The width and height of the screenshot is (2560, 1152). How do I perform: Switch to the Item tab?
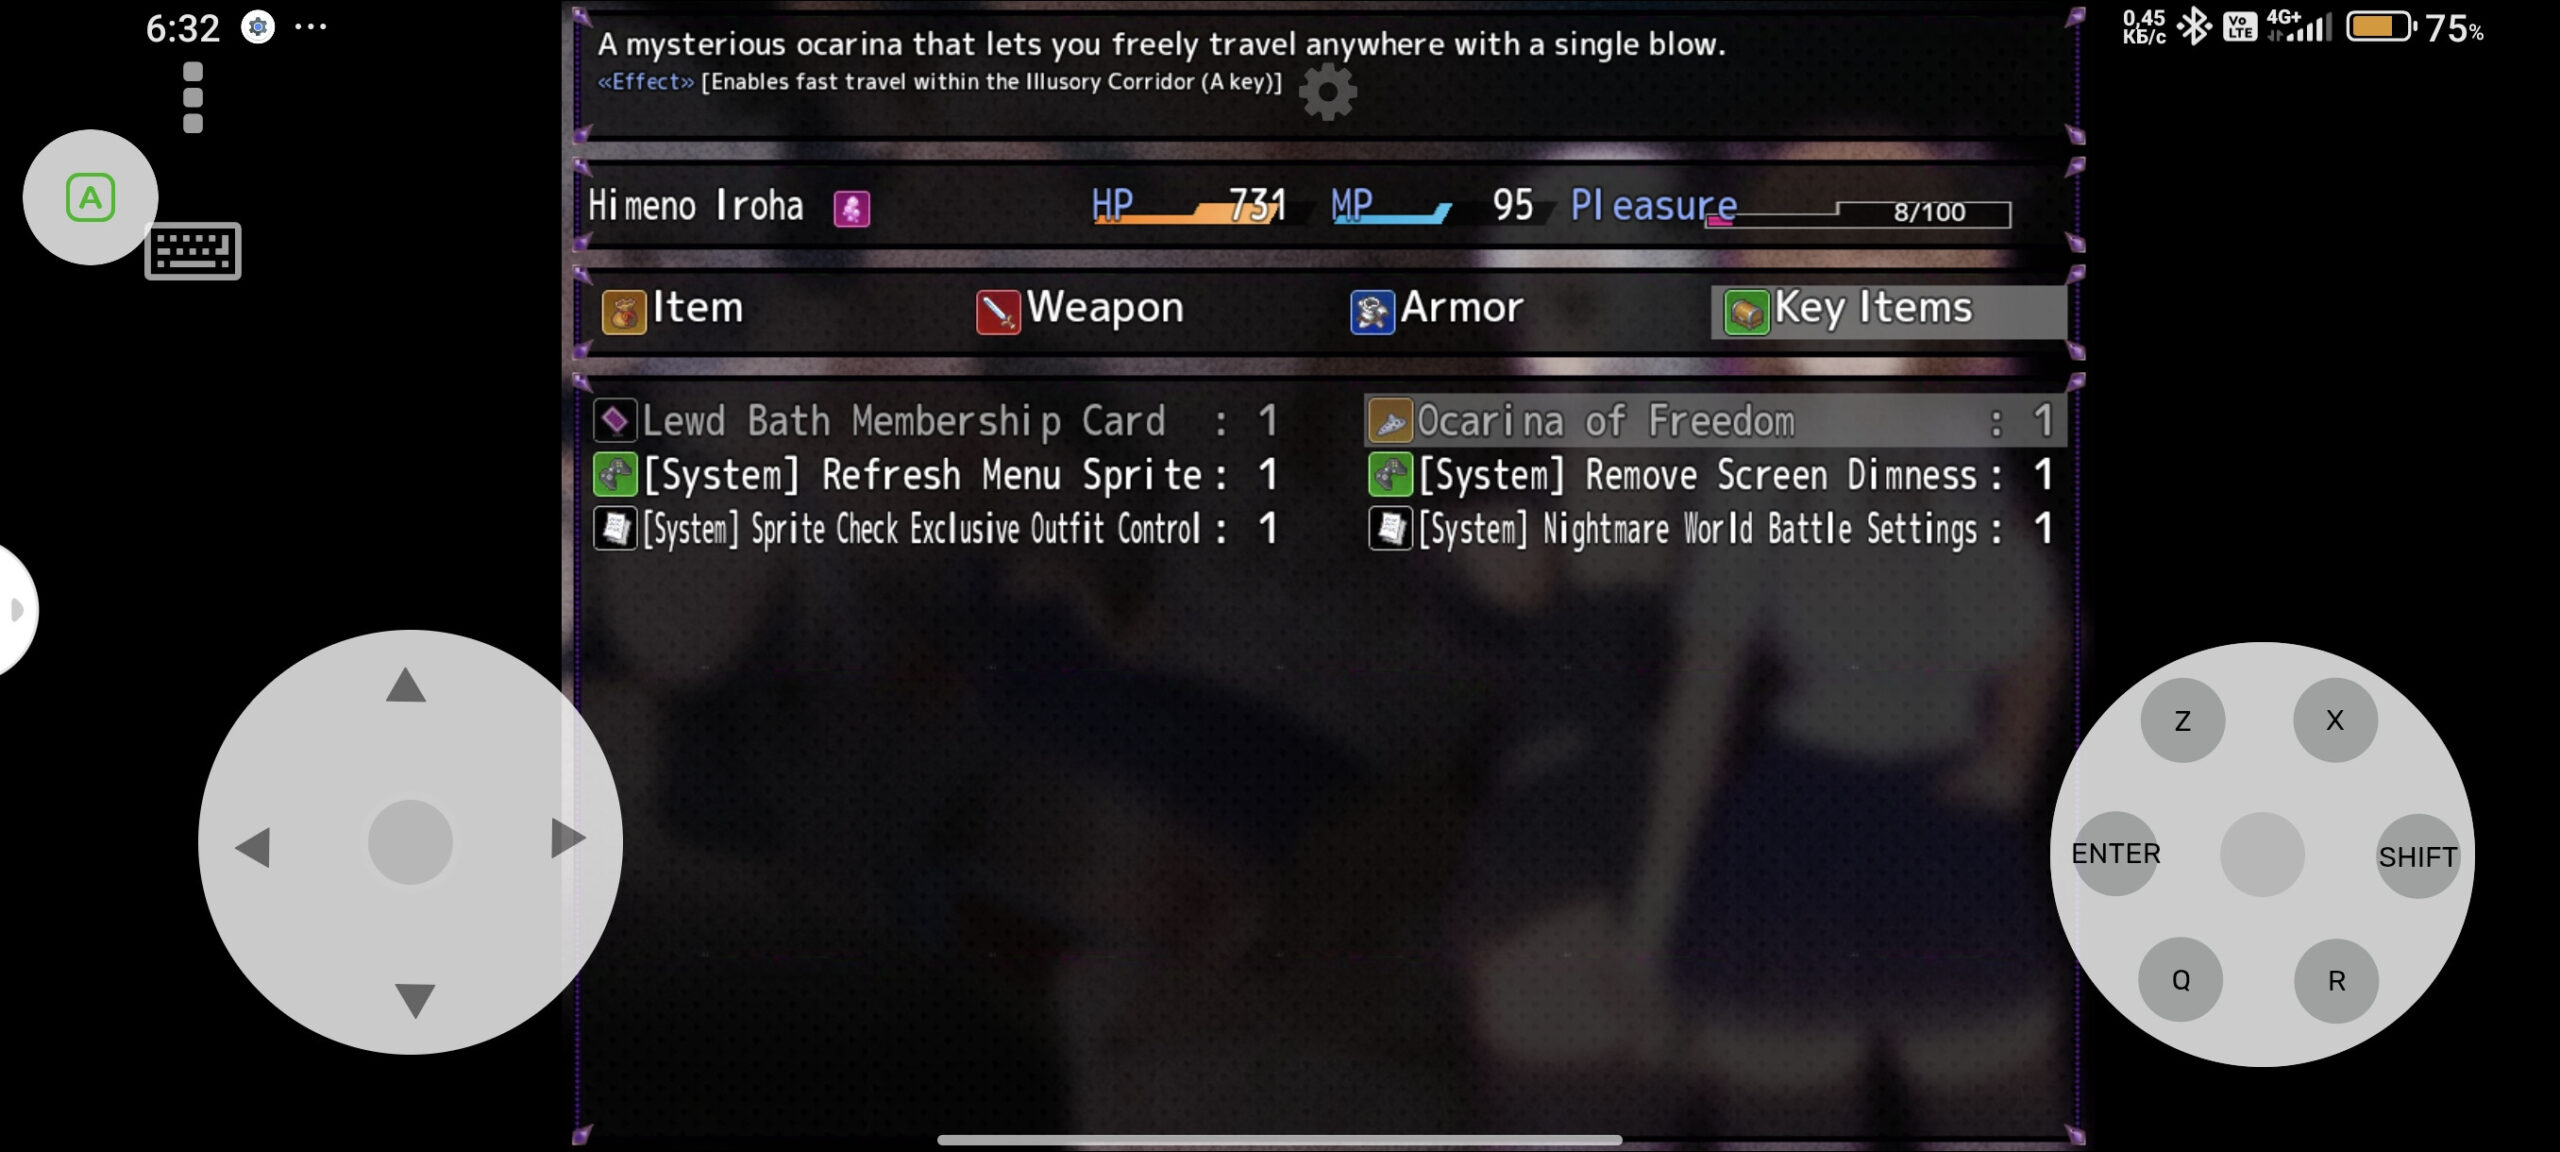pos(673,309)
